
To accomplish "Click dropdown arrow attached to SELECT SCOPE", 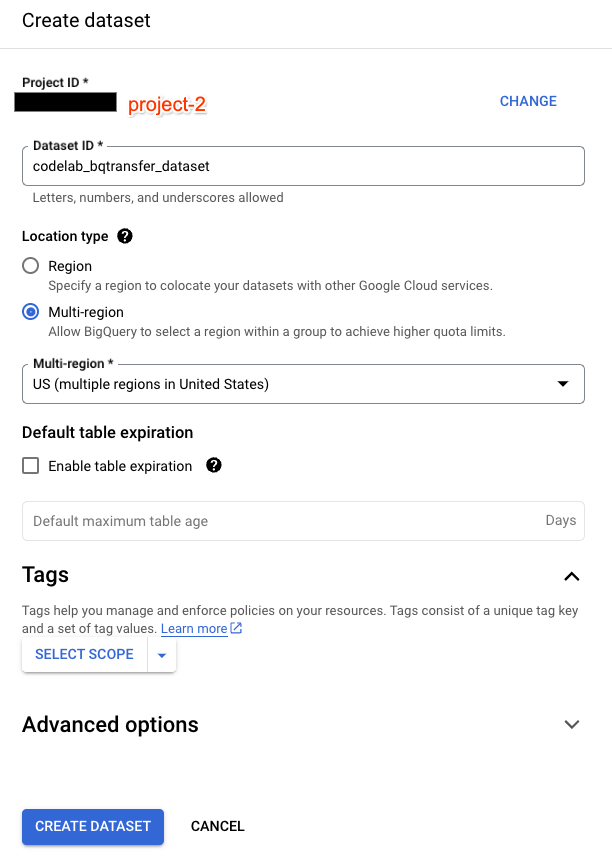I will [162, 654].
